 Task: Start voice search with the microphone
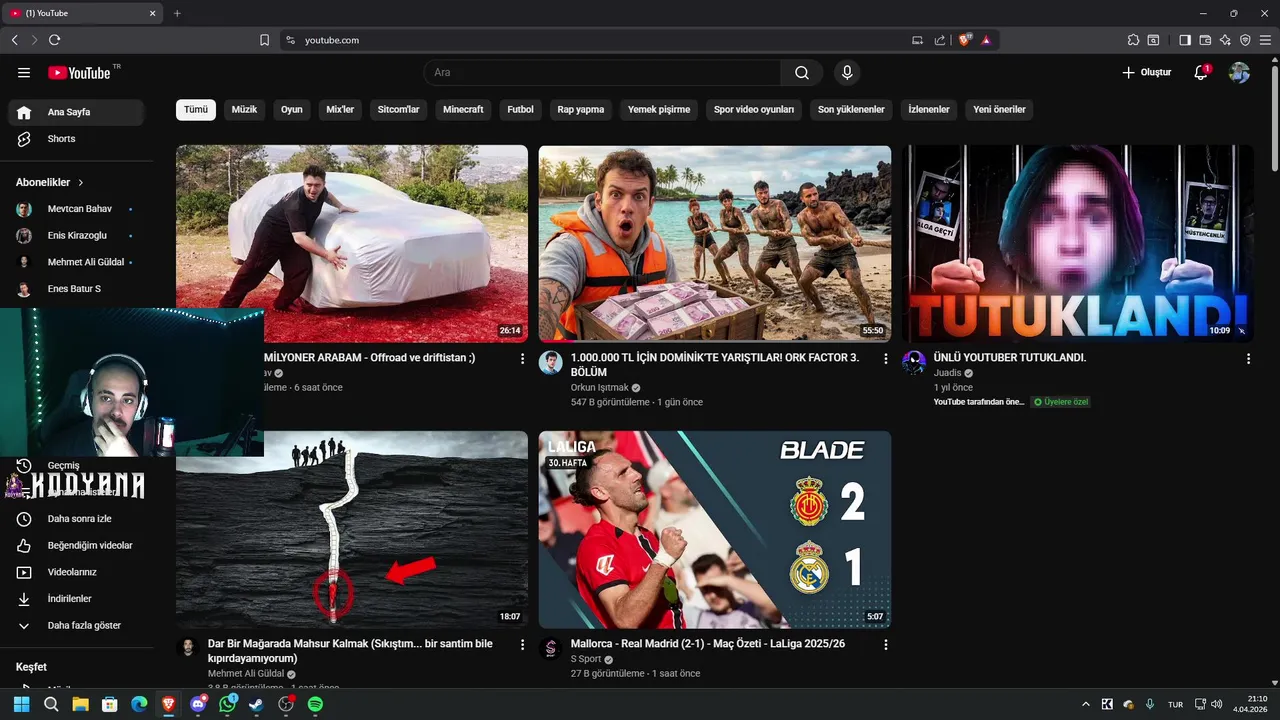coord(847,73)
